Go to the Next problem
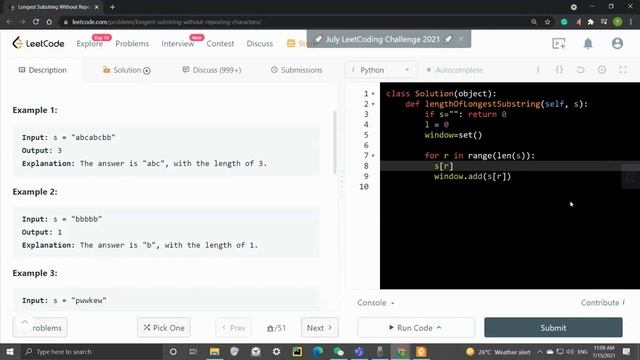Image resolution: width=640 pixels, height=360 pixels. coord(320,327)
